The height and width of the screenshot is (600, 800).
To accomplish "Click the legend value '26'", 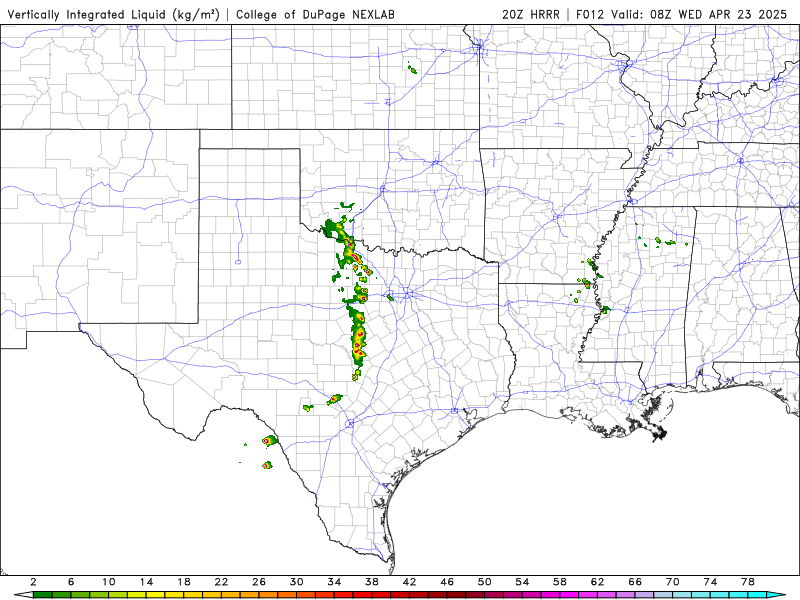I will coord(259,582).
